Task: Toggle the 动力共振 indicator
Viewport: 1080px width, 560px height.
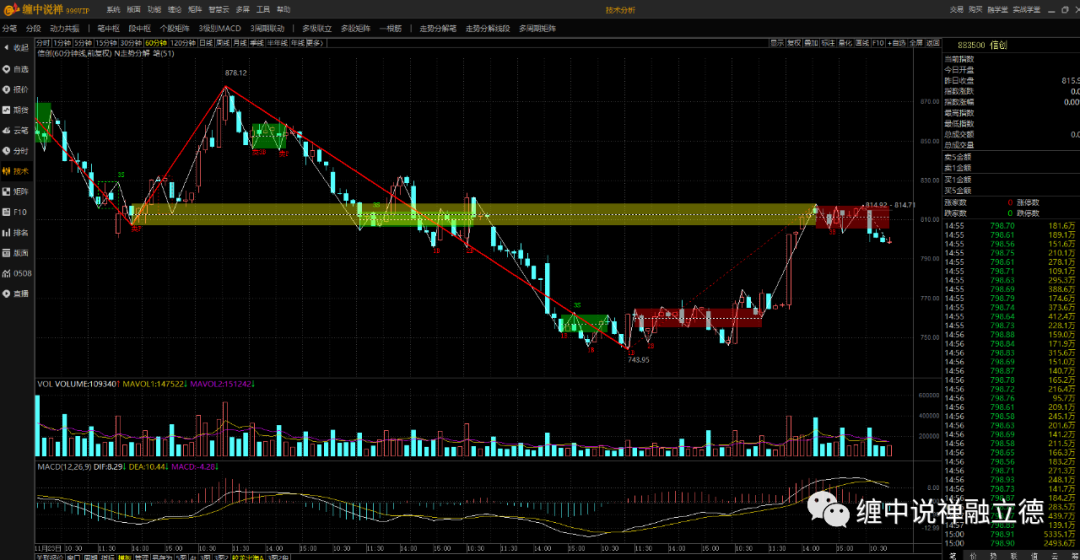Action: click(65, 28)
